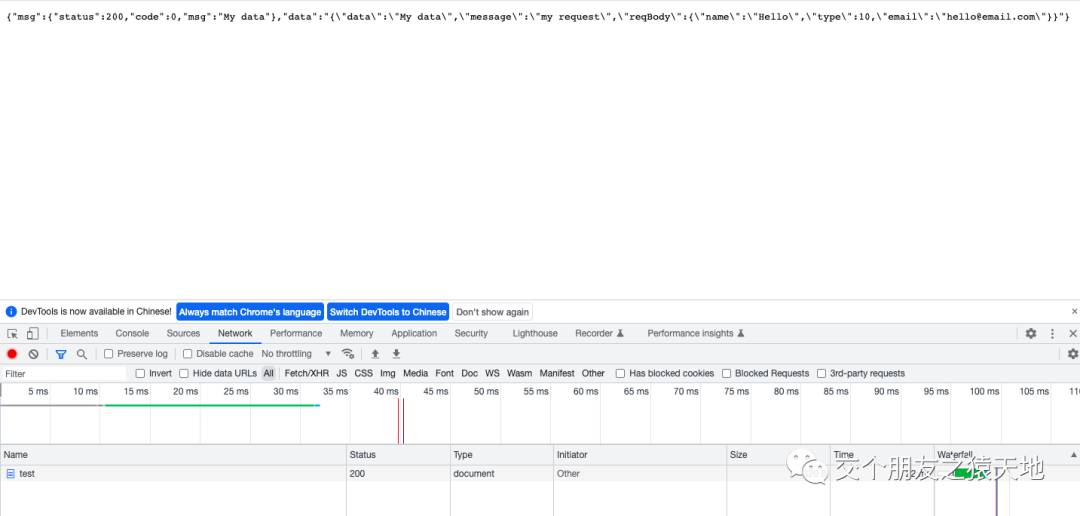This screenshot has width=1080, height=516.
Task: Sort requests by Name column header
Action: pos(173,455)
